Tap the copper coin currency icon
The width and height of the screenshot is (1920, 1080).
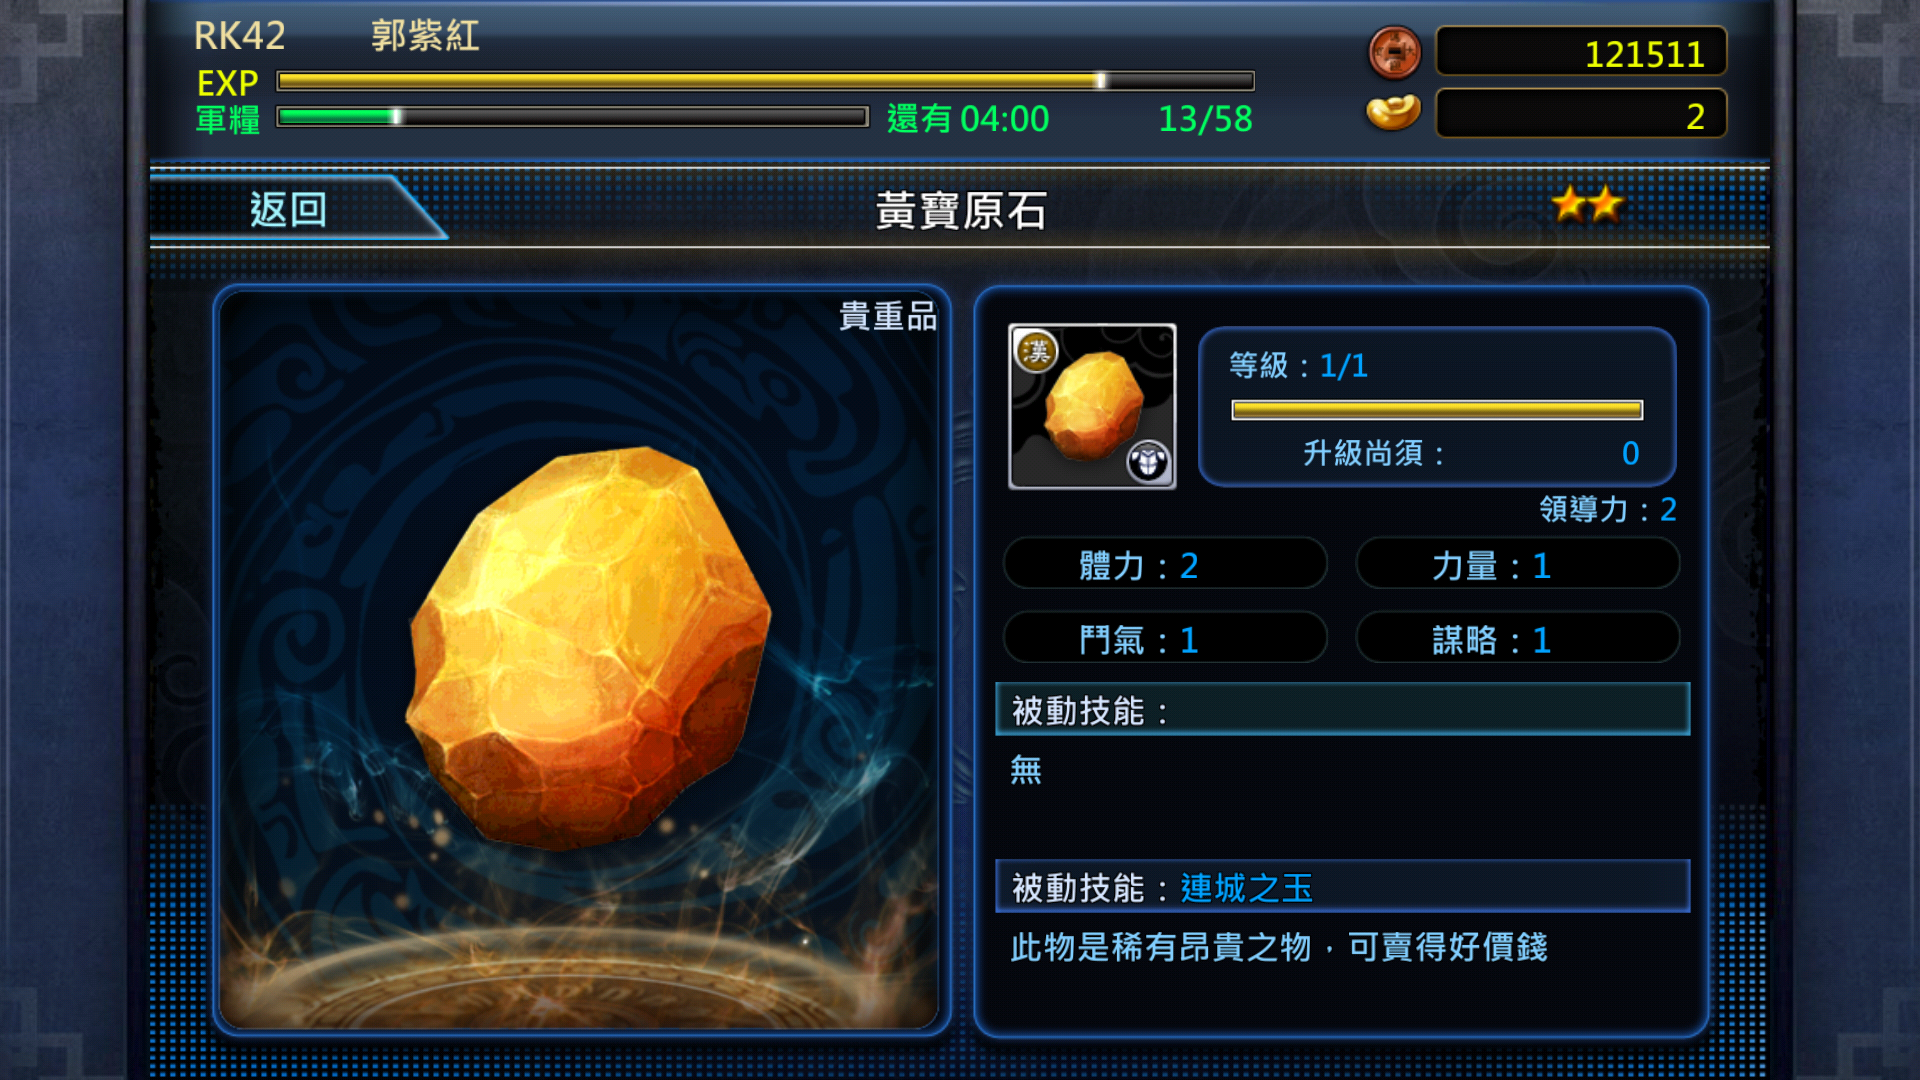1394,52
